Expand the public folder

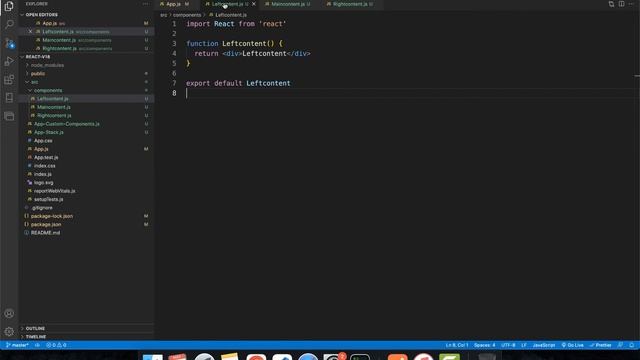tap(38, 74)
